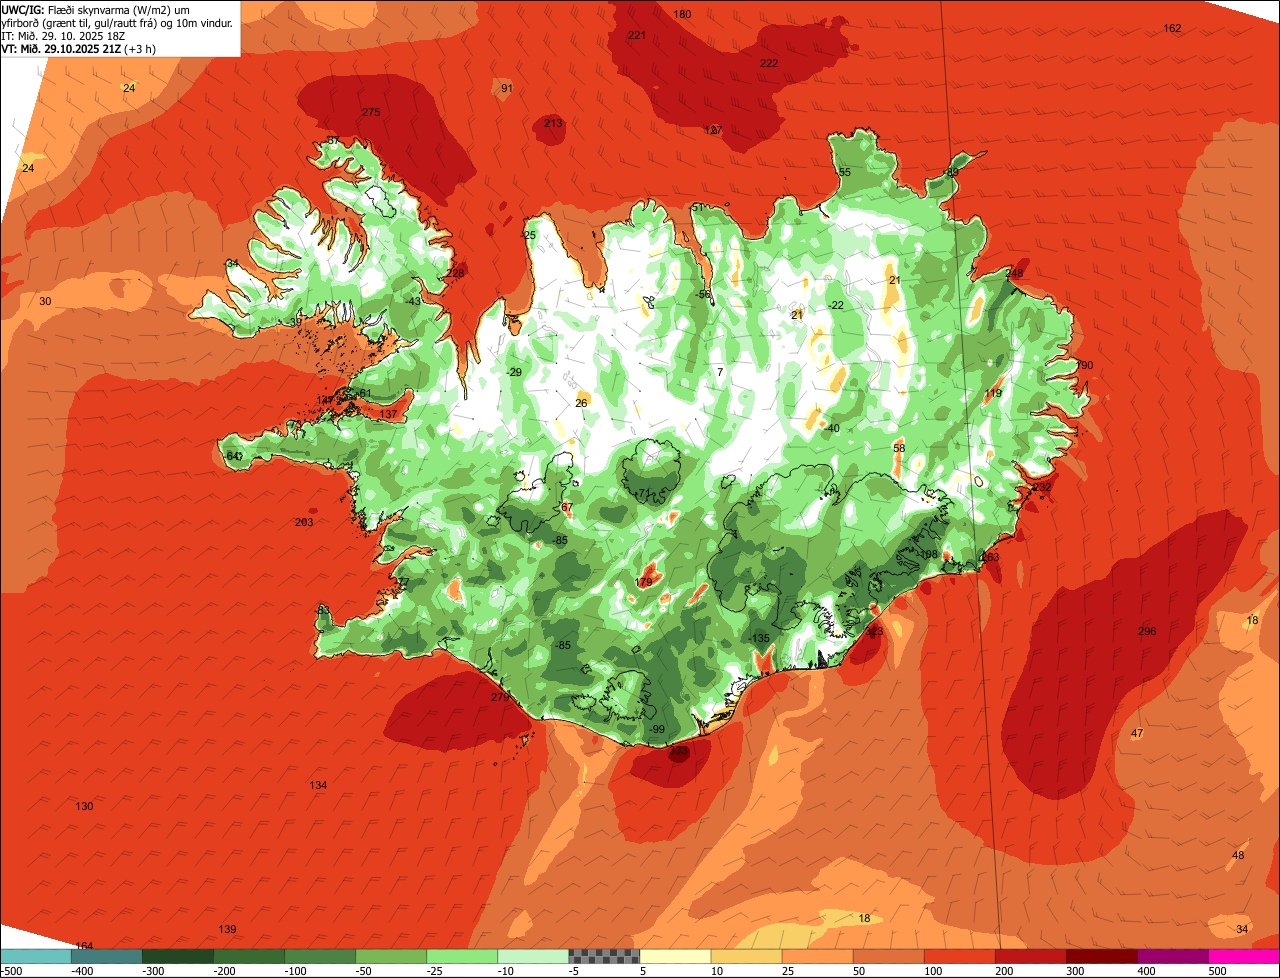Click the 'VT: Mið. 29.10.2025 21Z (+3 h)' line
The height and width of the screenshot is (978, 1280).
[78, 49]
